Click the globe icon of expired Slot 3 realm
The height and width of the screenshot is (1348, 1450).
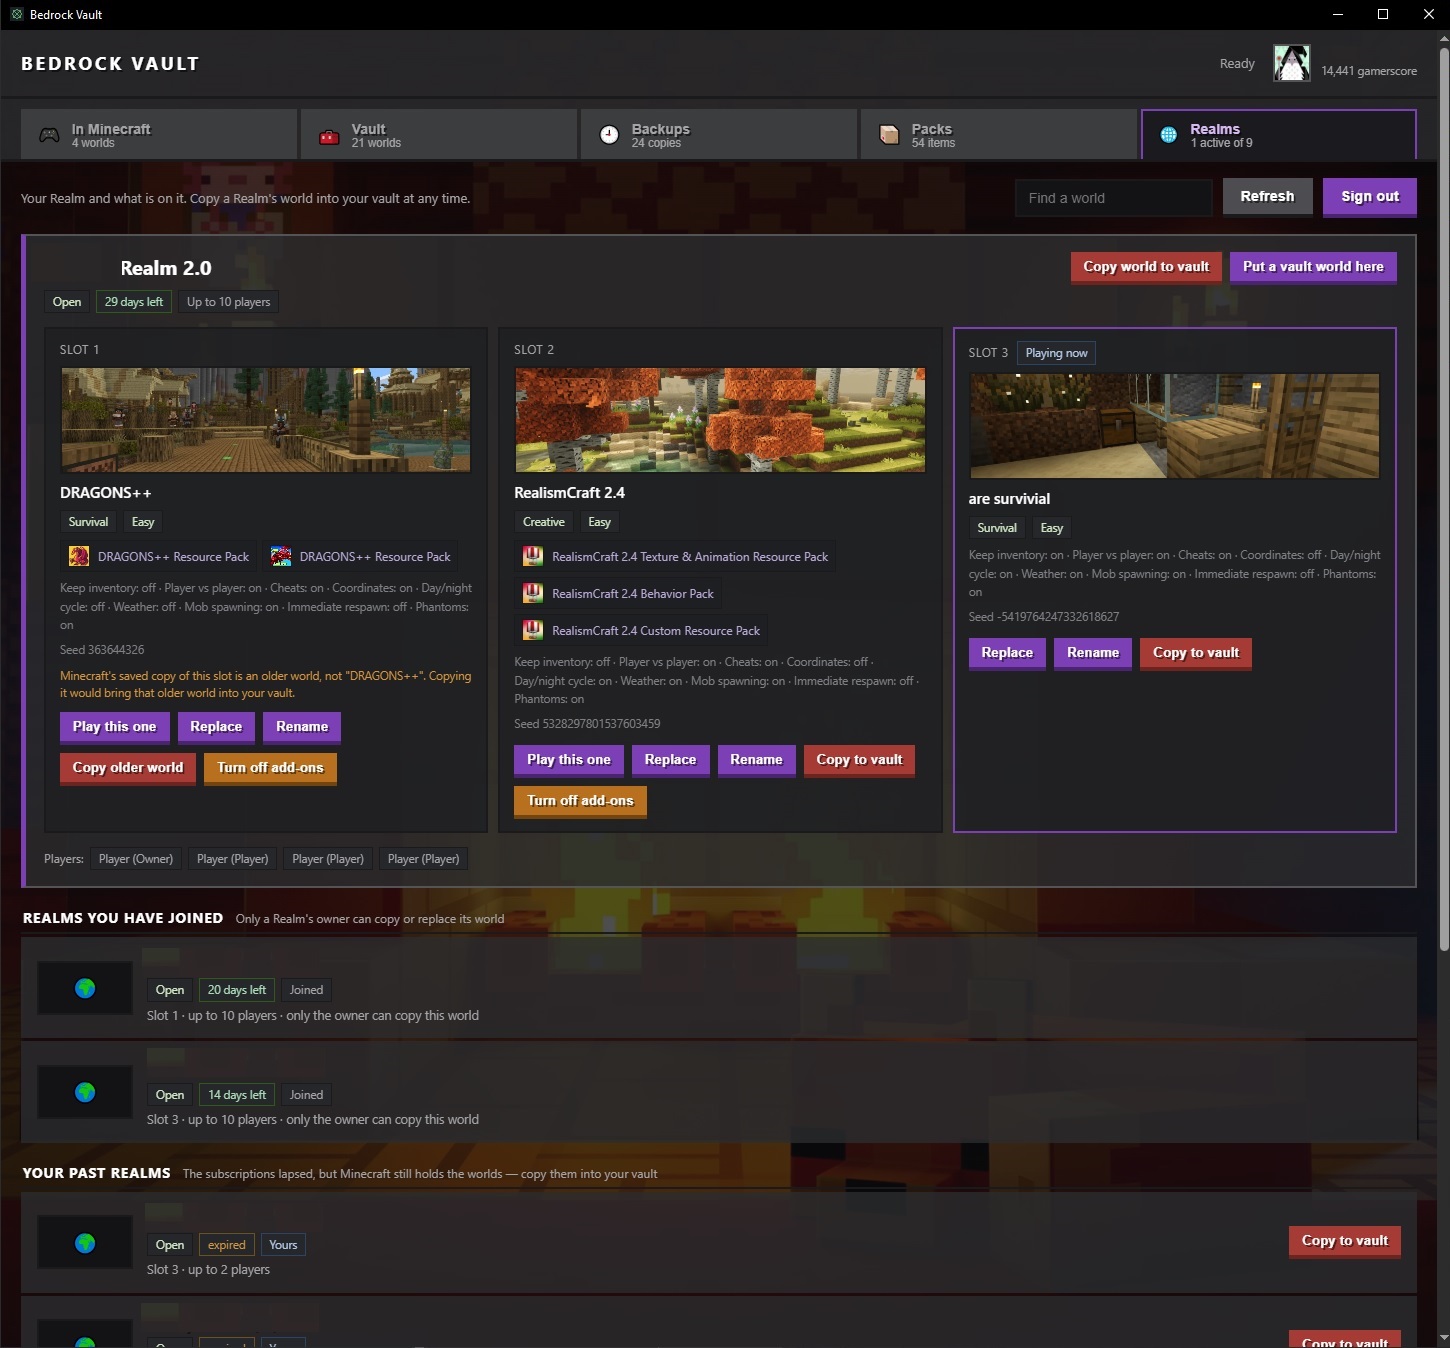85,1243
